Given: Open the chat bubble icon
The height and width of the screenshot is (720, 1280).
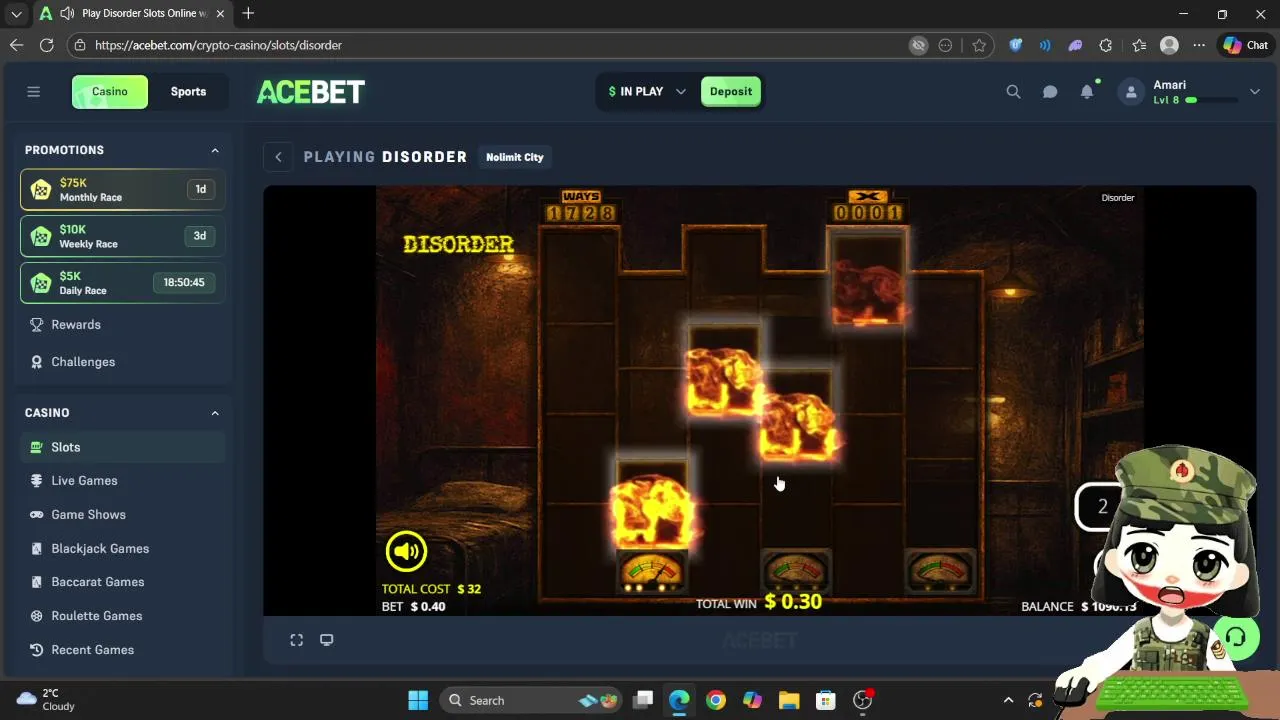Looking at the screenshot, I should [1050, 92].
